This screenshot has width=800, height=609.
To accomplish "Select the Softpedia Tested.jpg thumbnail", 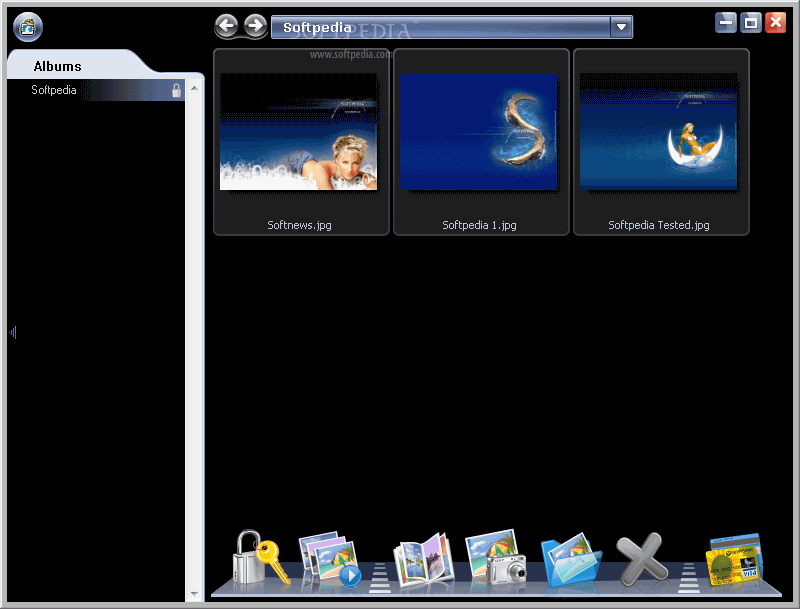I will coord(658,132).
